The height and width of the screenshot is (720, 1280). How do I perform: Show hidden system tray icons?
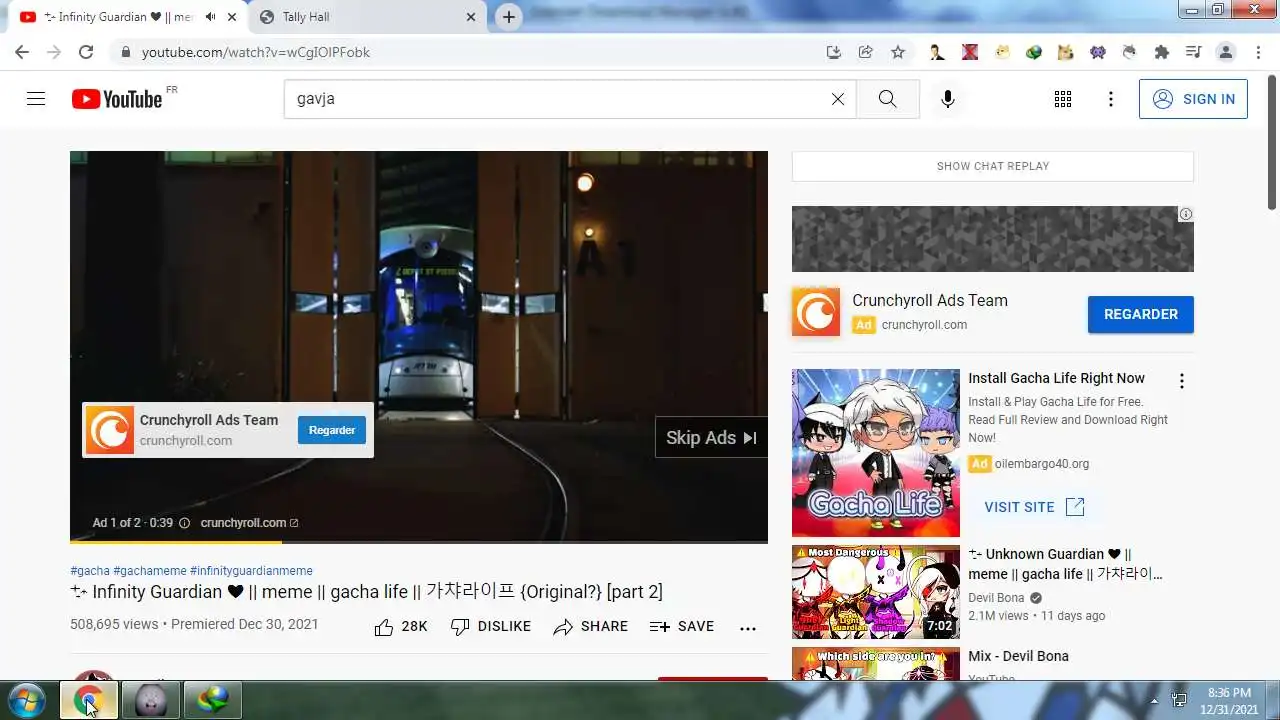click(1154, 701)
